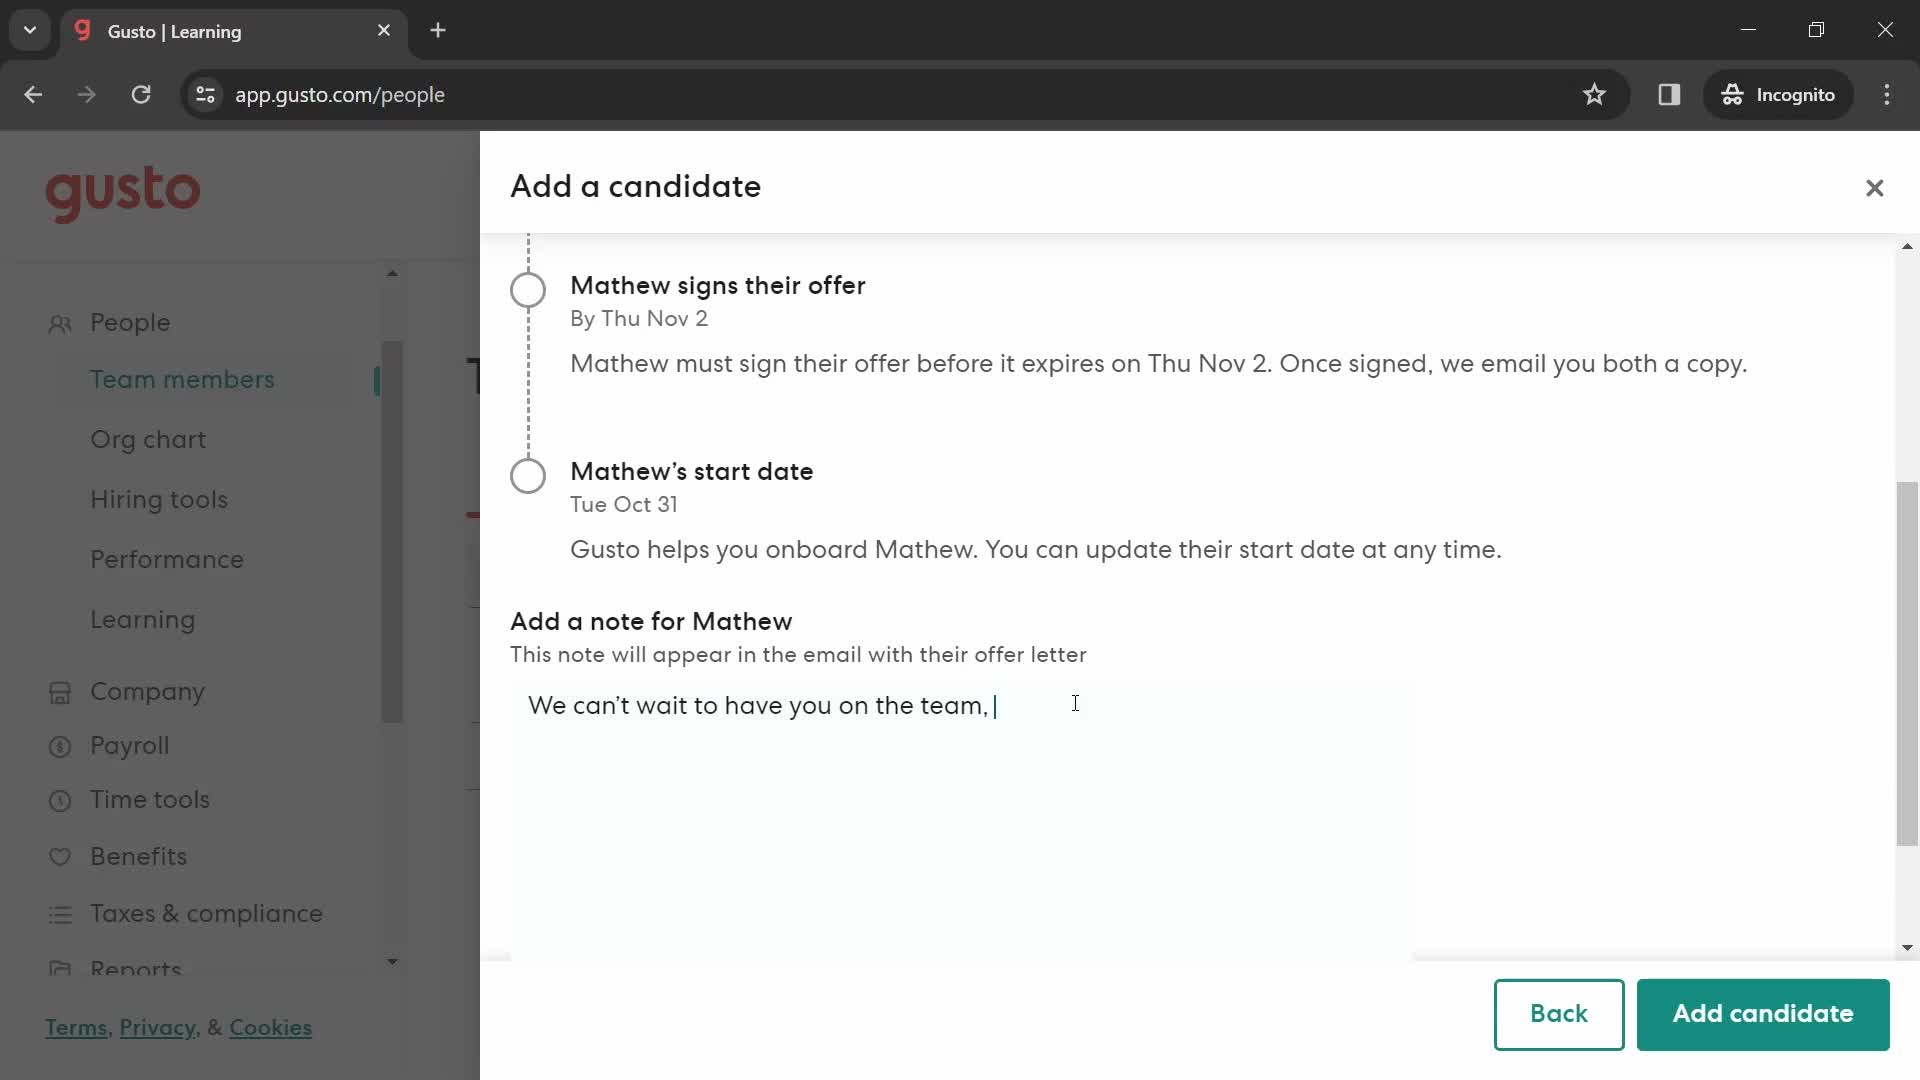
Task: Open Team members section
Action: (x=181, y=380)
